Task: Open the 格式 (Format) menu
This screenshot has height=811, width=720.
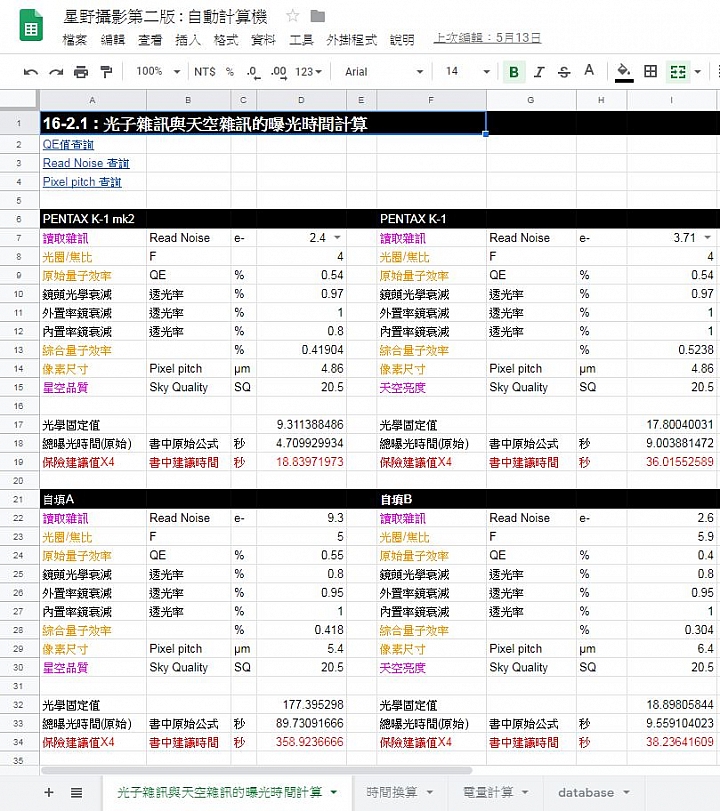Action: coord(226,40)
